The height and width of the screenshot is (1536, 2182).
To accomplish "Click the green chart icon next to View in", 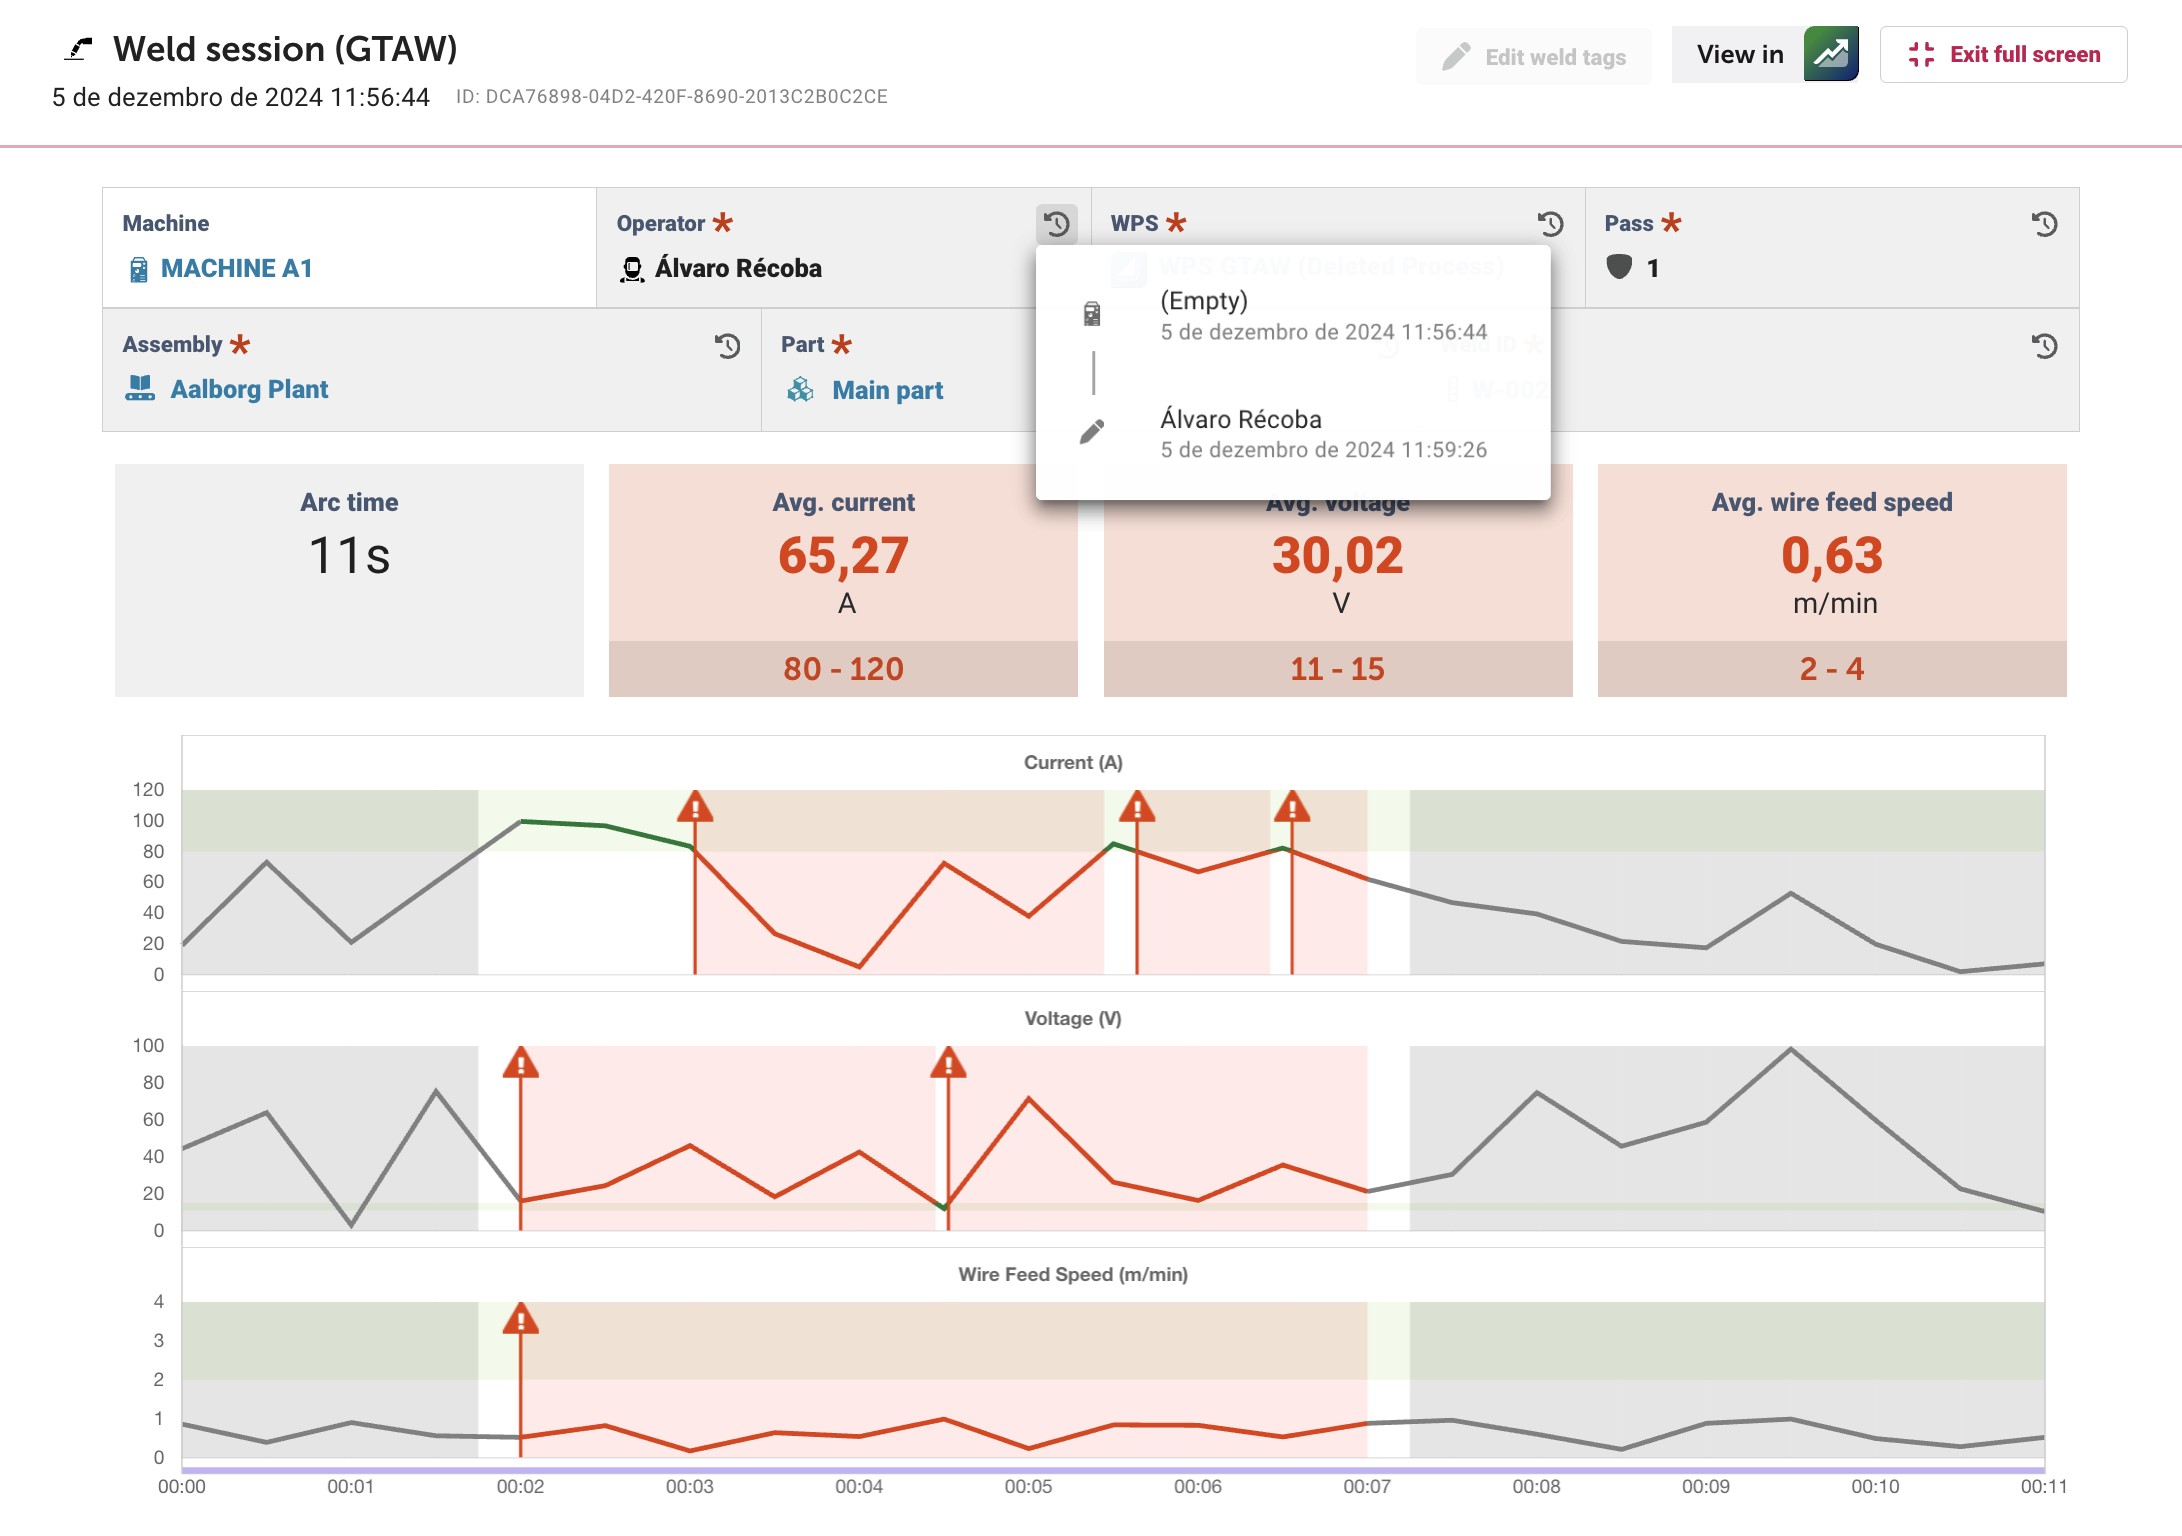I will pyautogui.click(x=1831, y=54).
